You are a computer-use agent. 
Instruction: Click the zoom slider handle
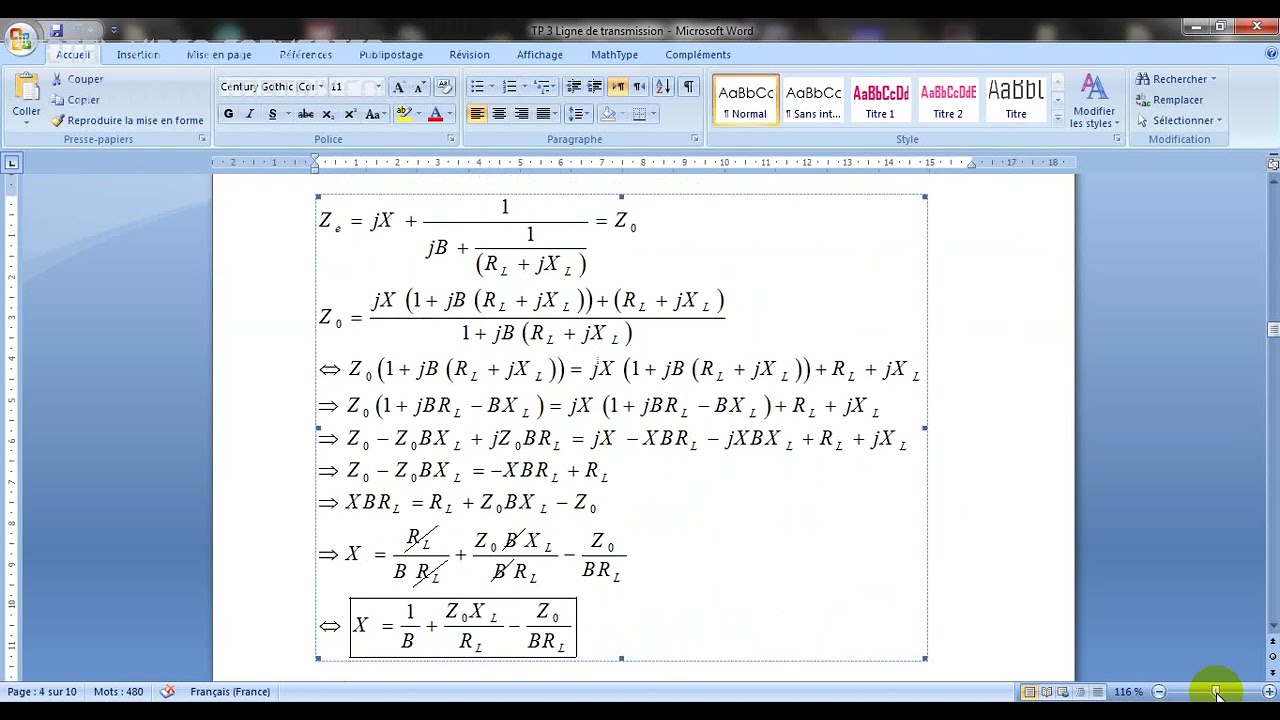click(1215, 692)
